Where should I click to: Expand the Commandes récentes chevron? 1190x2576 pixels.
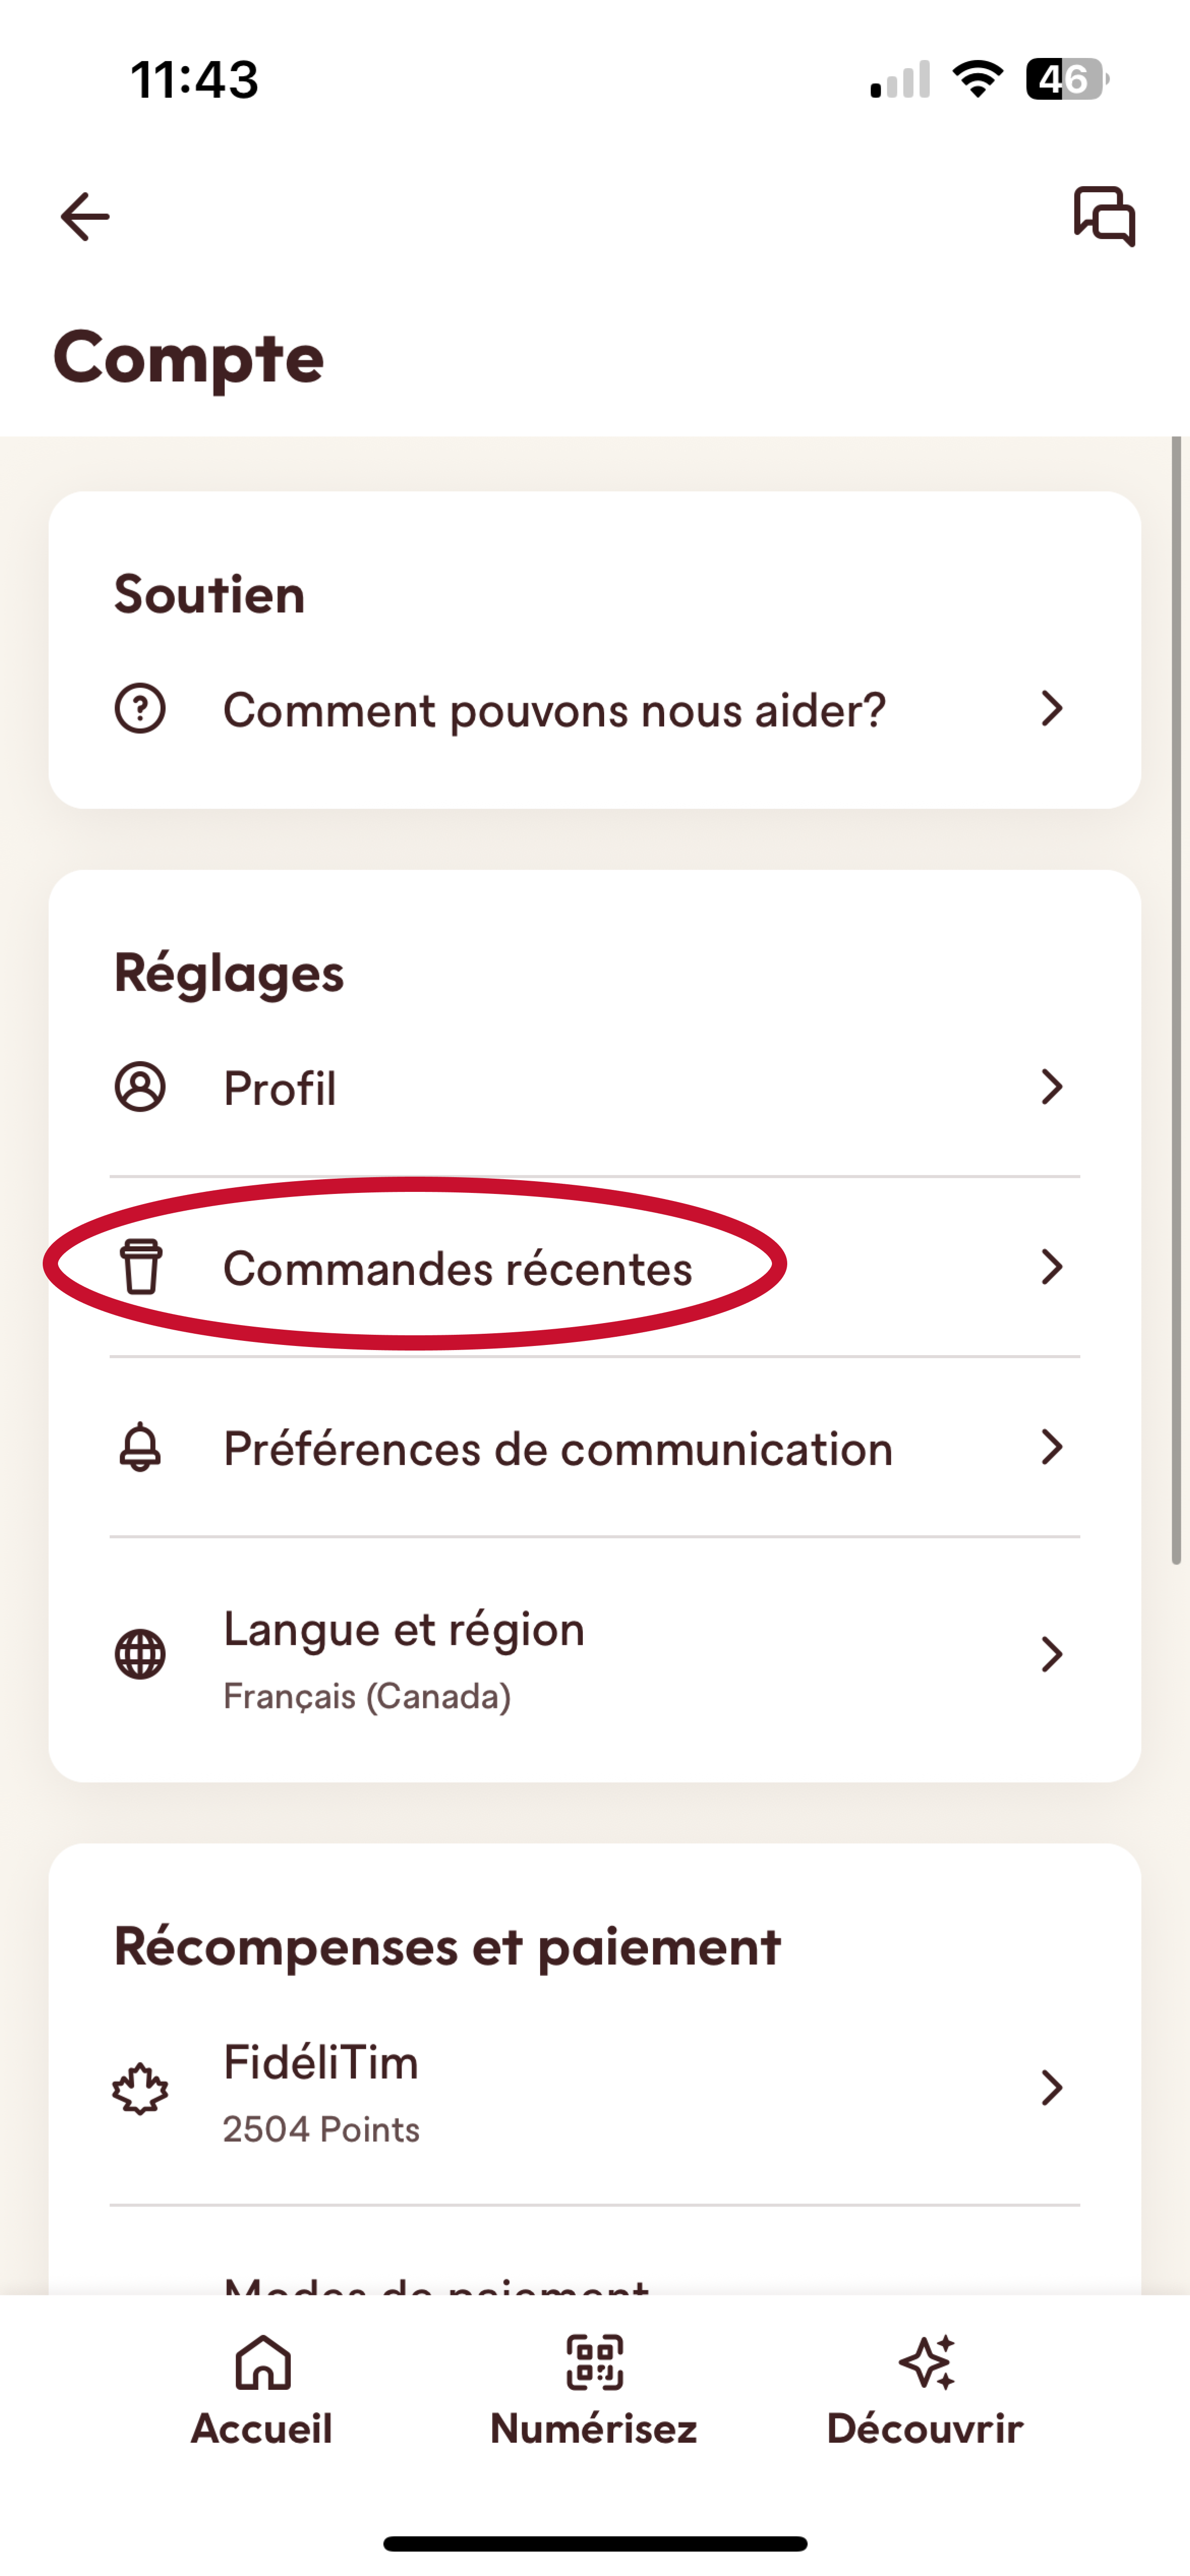1051,1267
